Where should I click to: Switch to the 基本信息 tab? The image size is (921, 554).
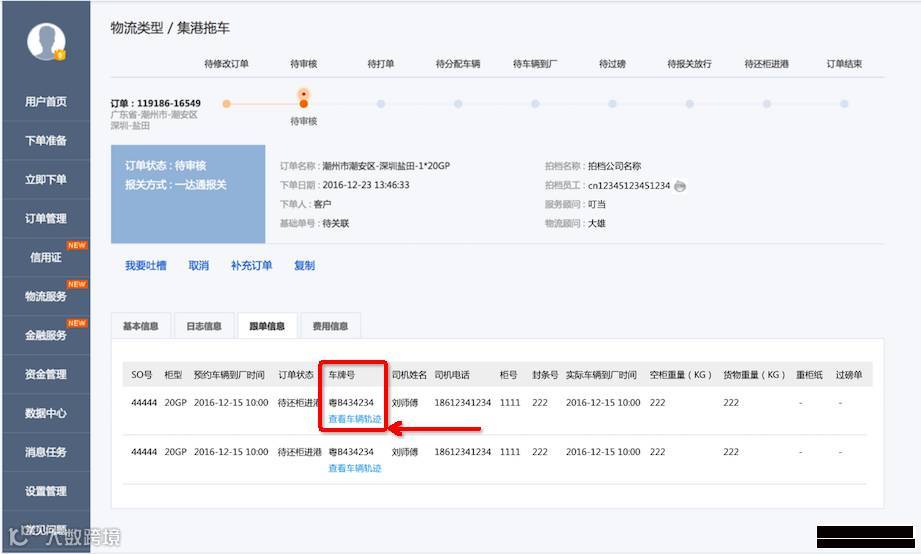140,326
